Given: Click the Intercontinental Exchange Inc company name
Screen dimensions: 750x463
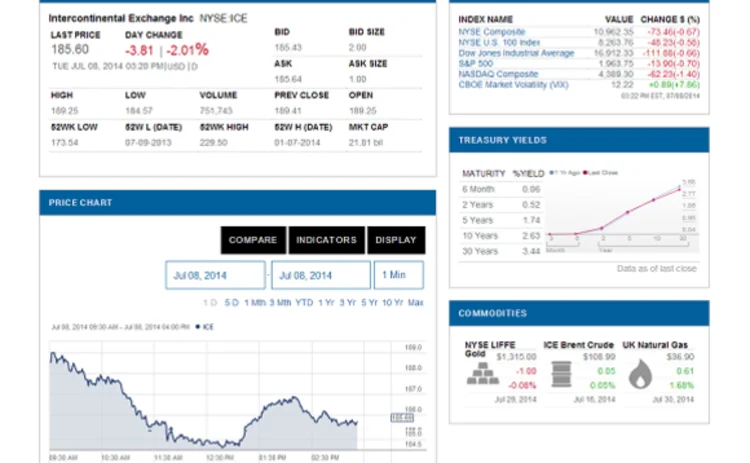Looking at the screenshot, I should tap(121, 18).
